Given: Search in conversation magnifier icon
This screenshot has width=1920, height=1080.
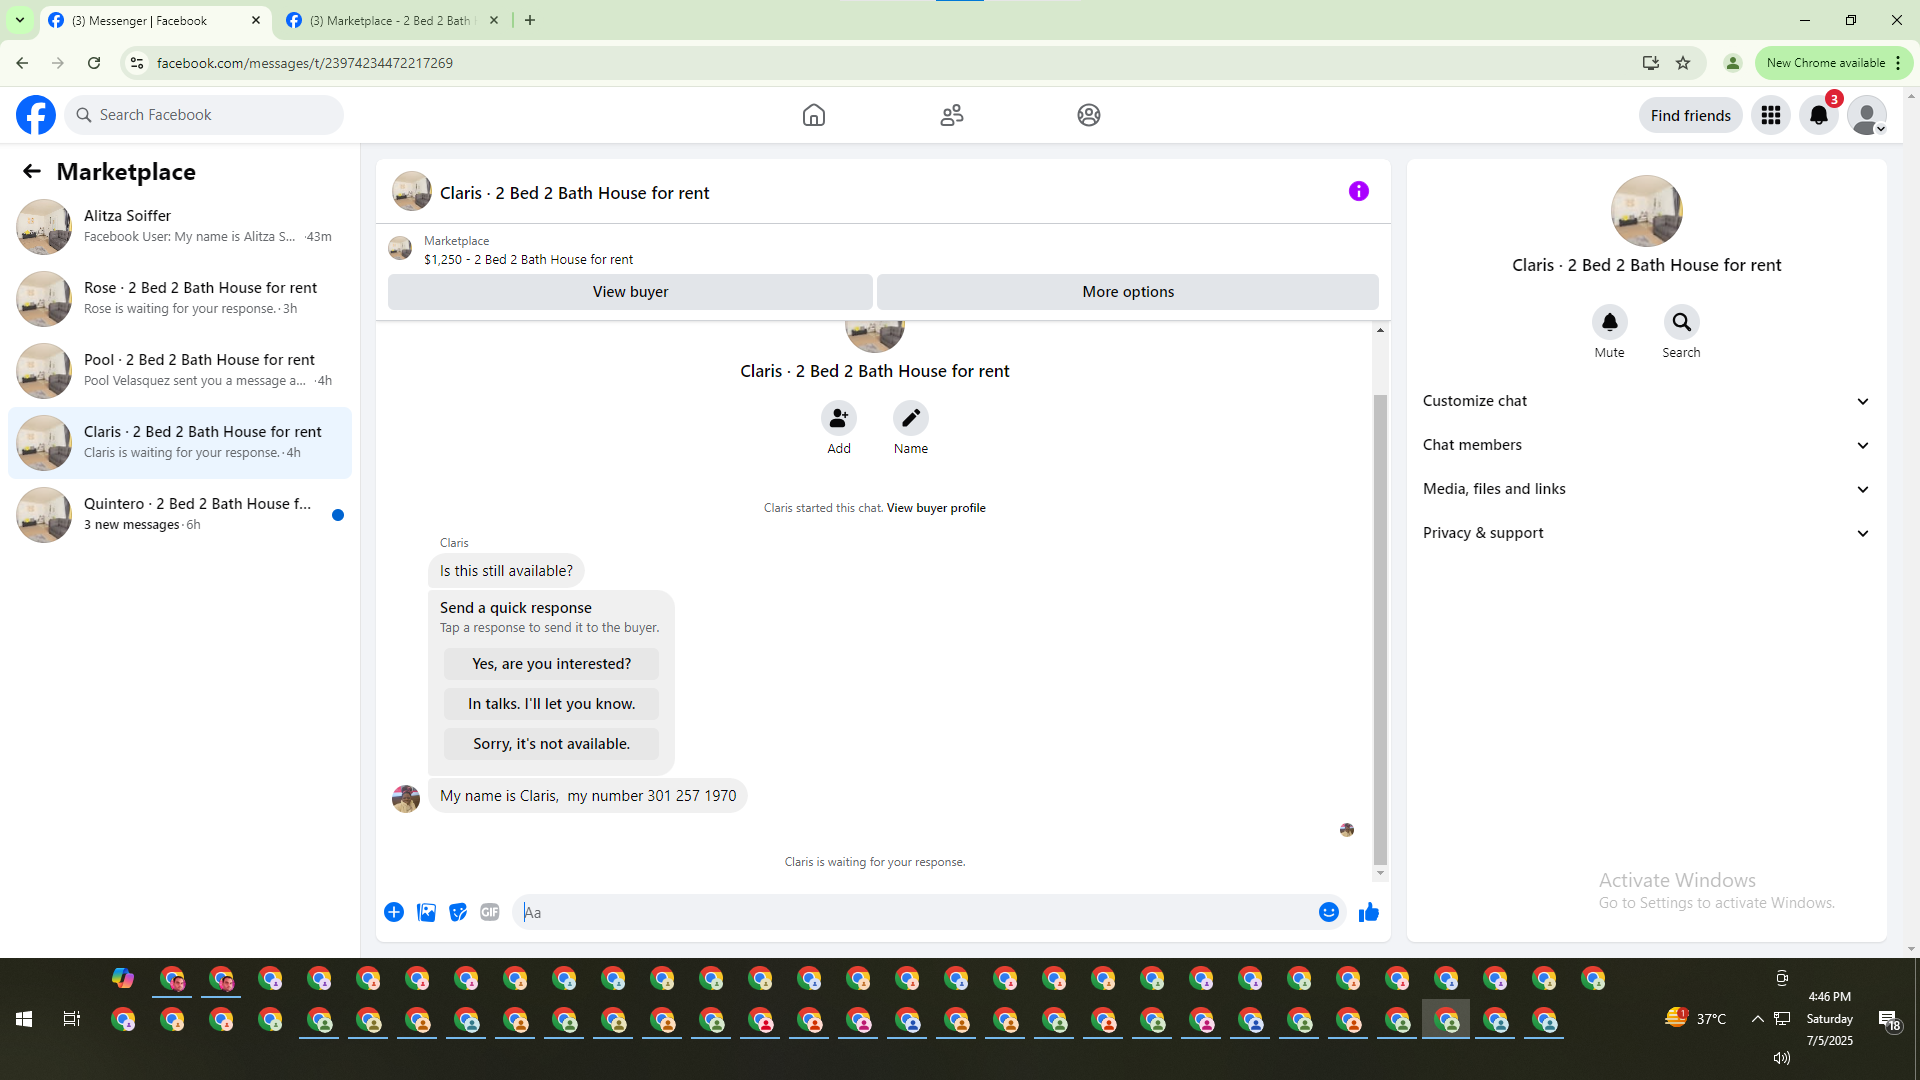Looking at the screenshot, I should [x=1681, y=322].
